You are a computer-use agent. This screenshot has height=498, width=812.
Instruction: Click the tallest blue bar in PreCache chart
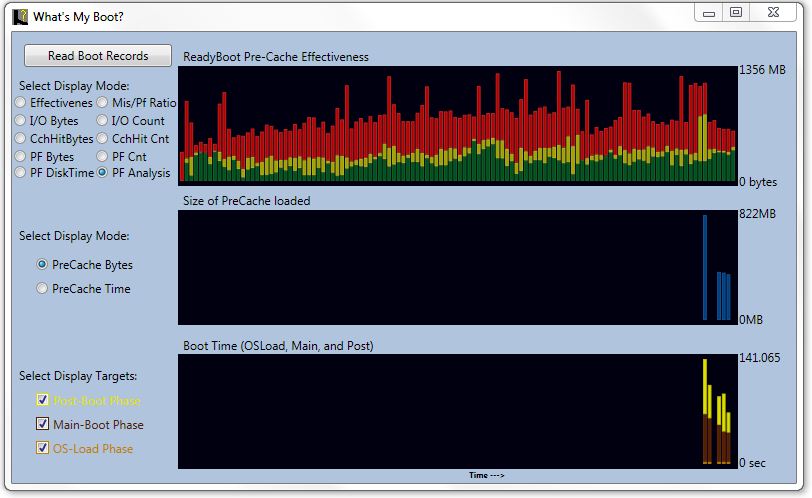click(x=705, y=268)
